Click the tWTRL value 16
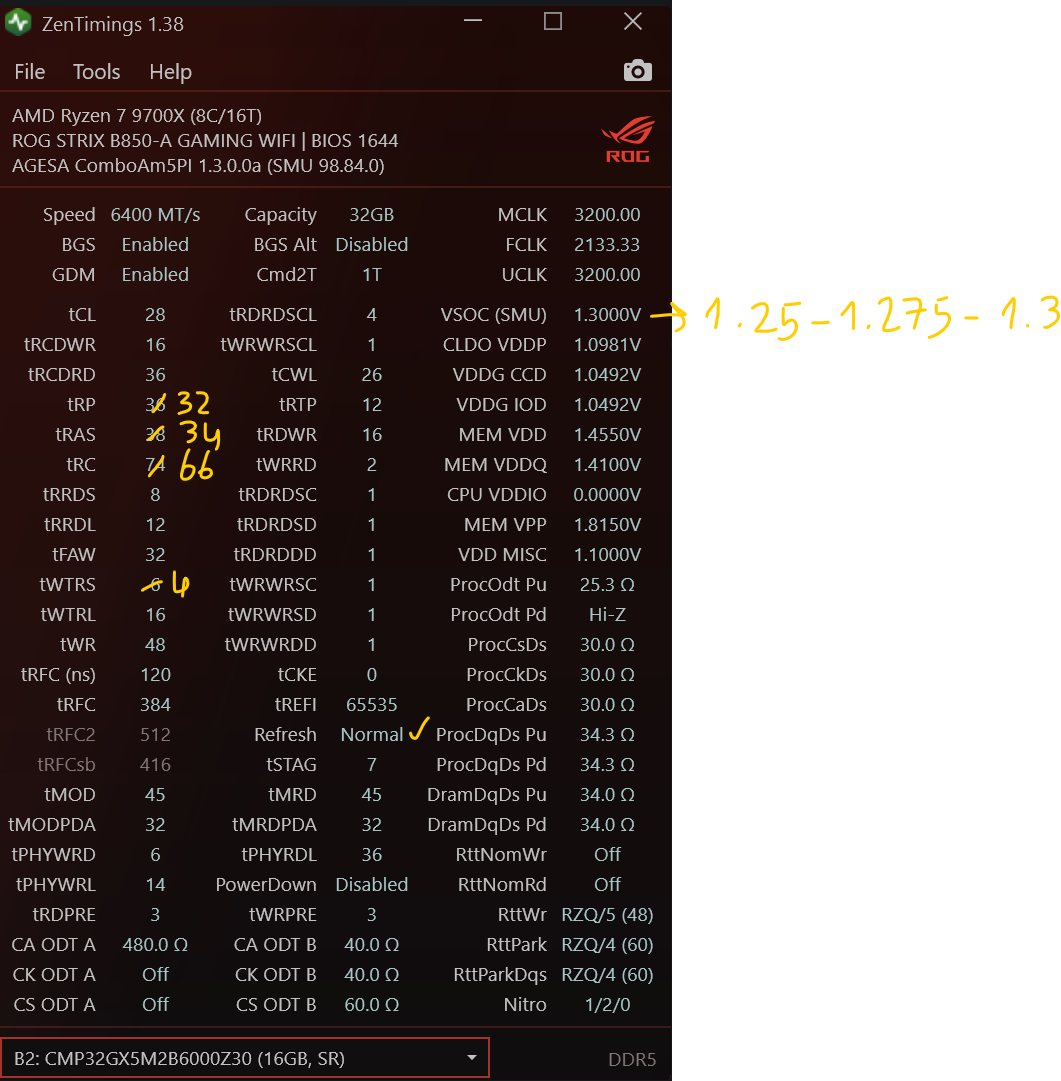The width and height of the screenshot is (1061, 1081). coord(155,615)
